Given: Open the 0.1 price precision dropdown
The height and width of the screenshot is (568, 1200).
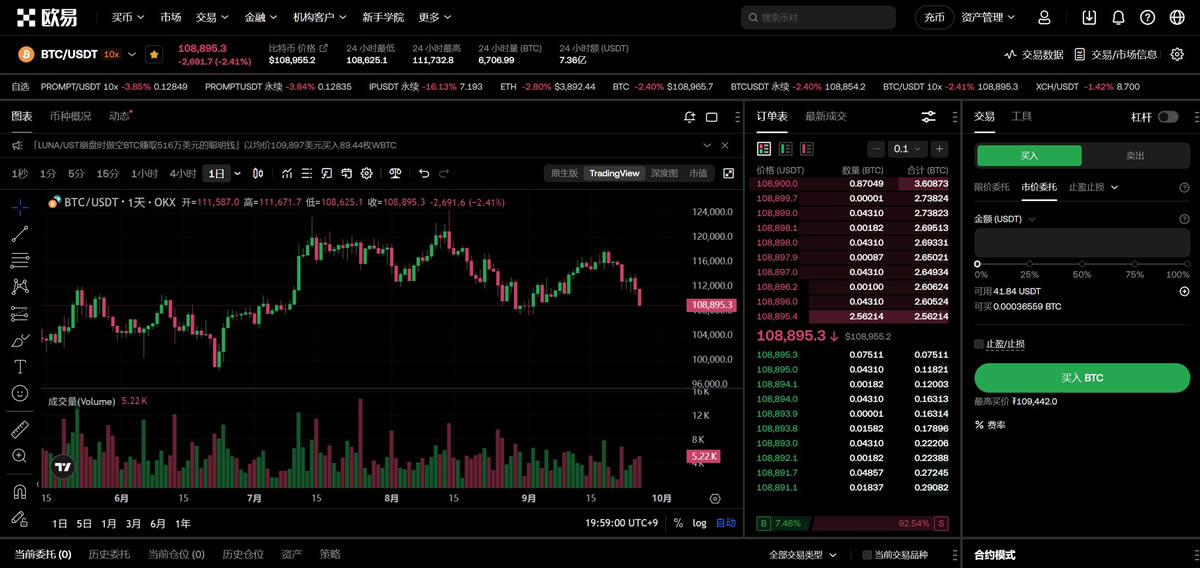Looking at the screenshot, I should 907,148.
